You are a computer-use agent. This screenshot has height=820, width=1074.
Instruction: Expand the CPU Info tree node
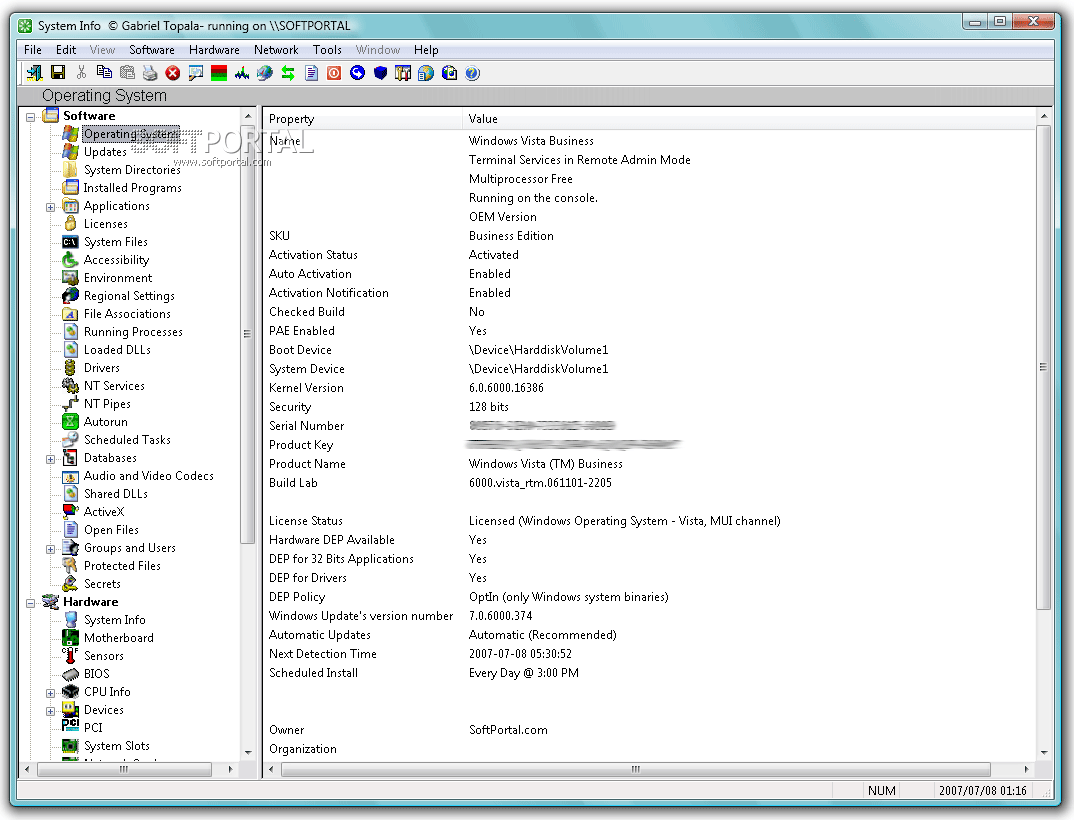[50, 693]
